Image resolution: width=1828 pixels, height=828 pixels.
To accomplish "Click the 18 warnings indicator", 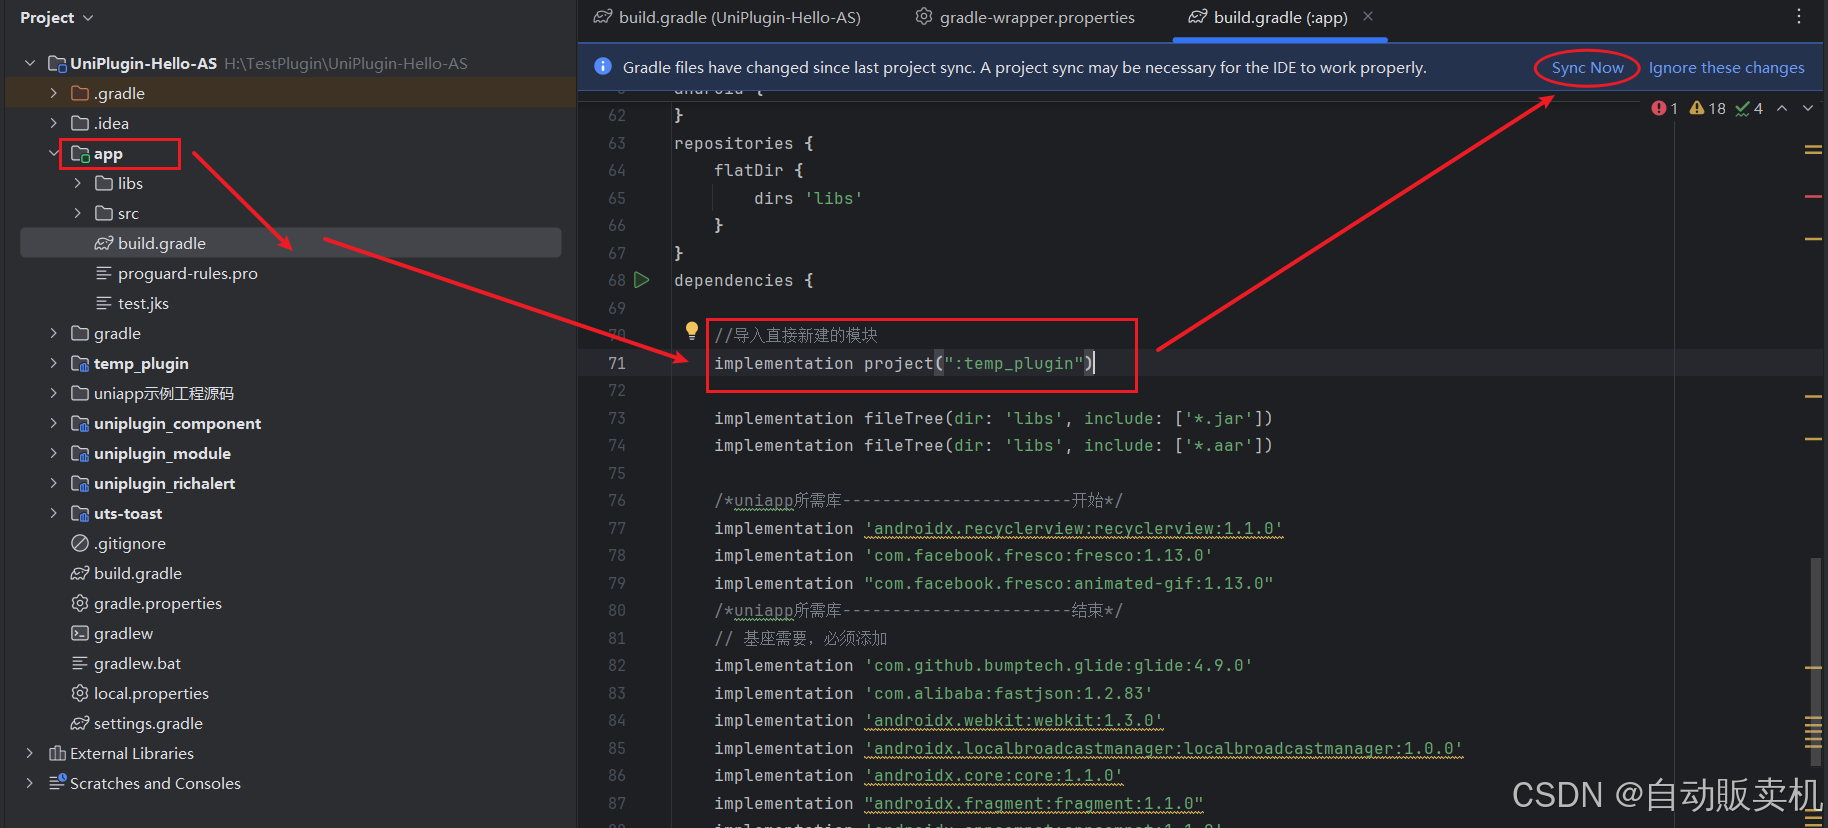I will [1707, 108].
